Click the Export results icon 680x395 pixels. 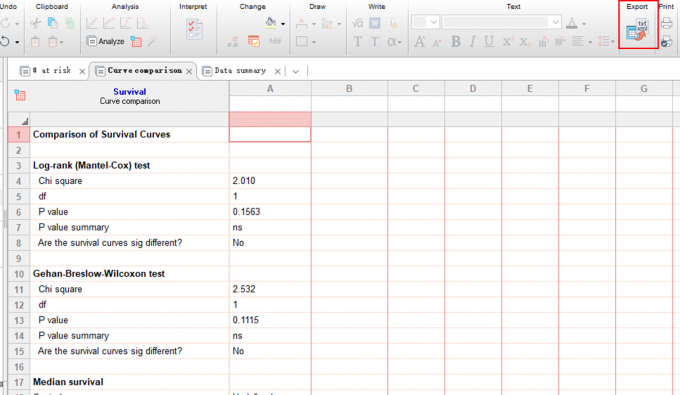(x=638, y=31)
